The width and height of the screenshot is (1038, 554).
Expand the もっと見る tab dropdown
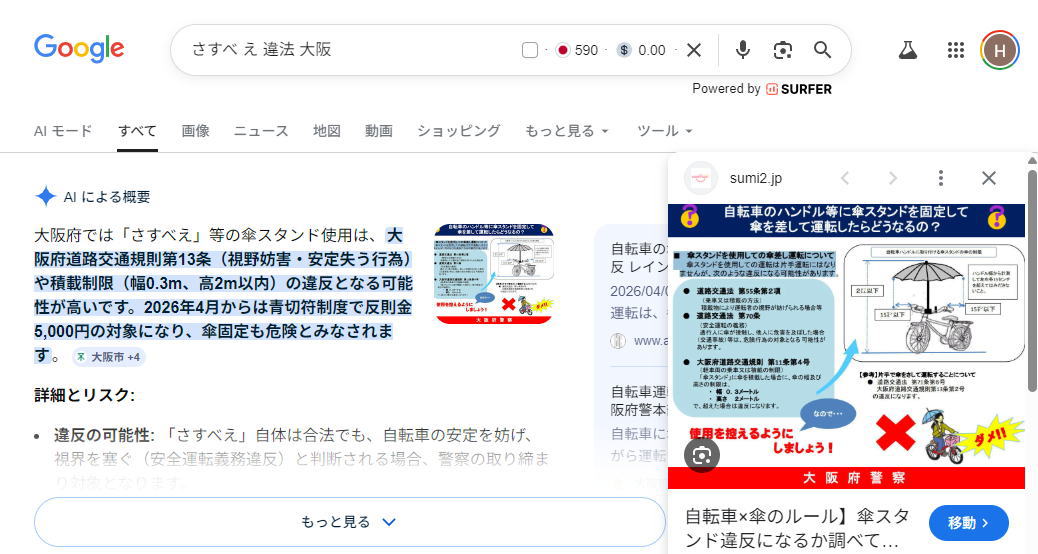point(566,131)
